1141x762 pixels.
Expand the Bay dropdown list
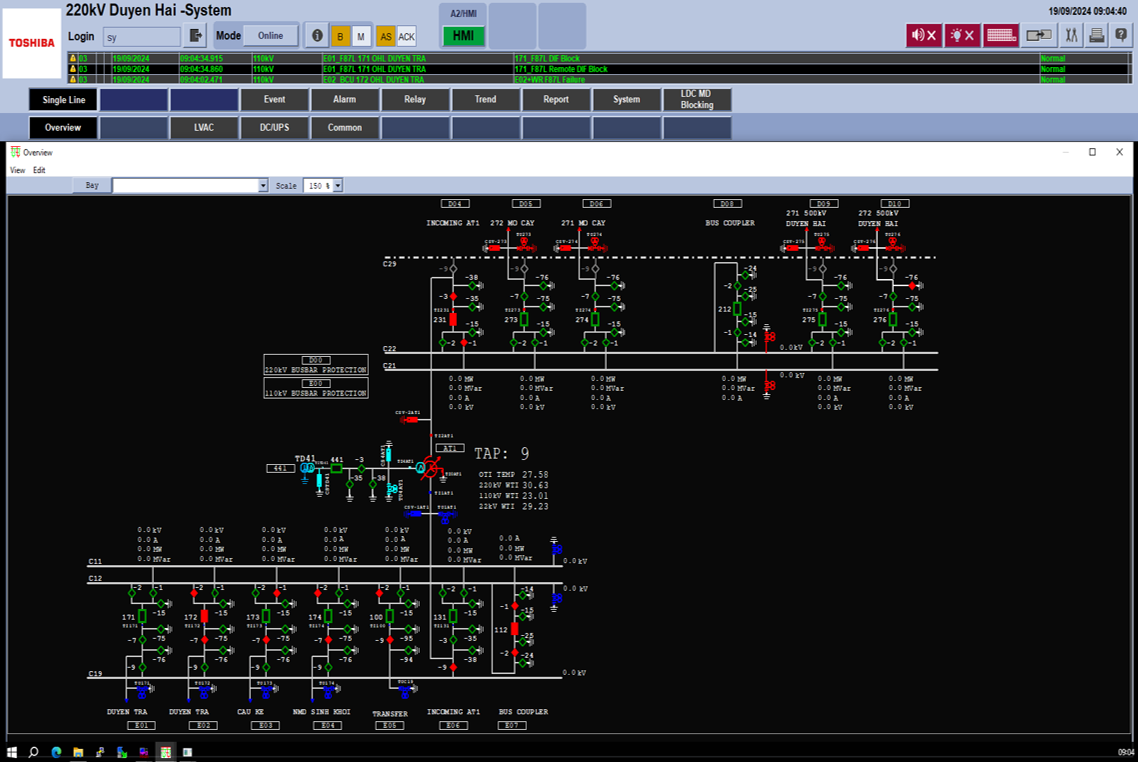[264, 186]
